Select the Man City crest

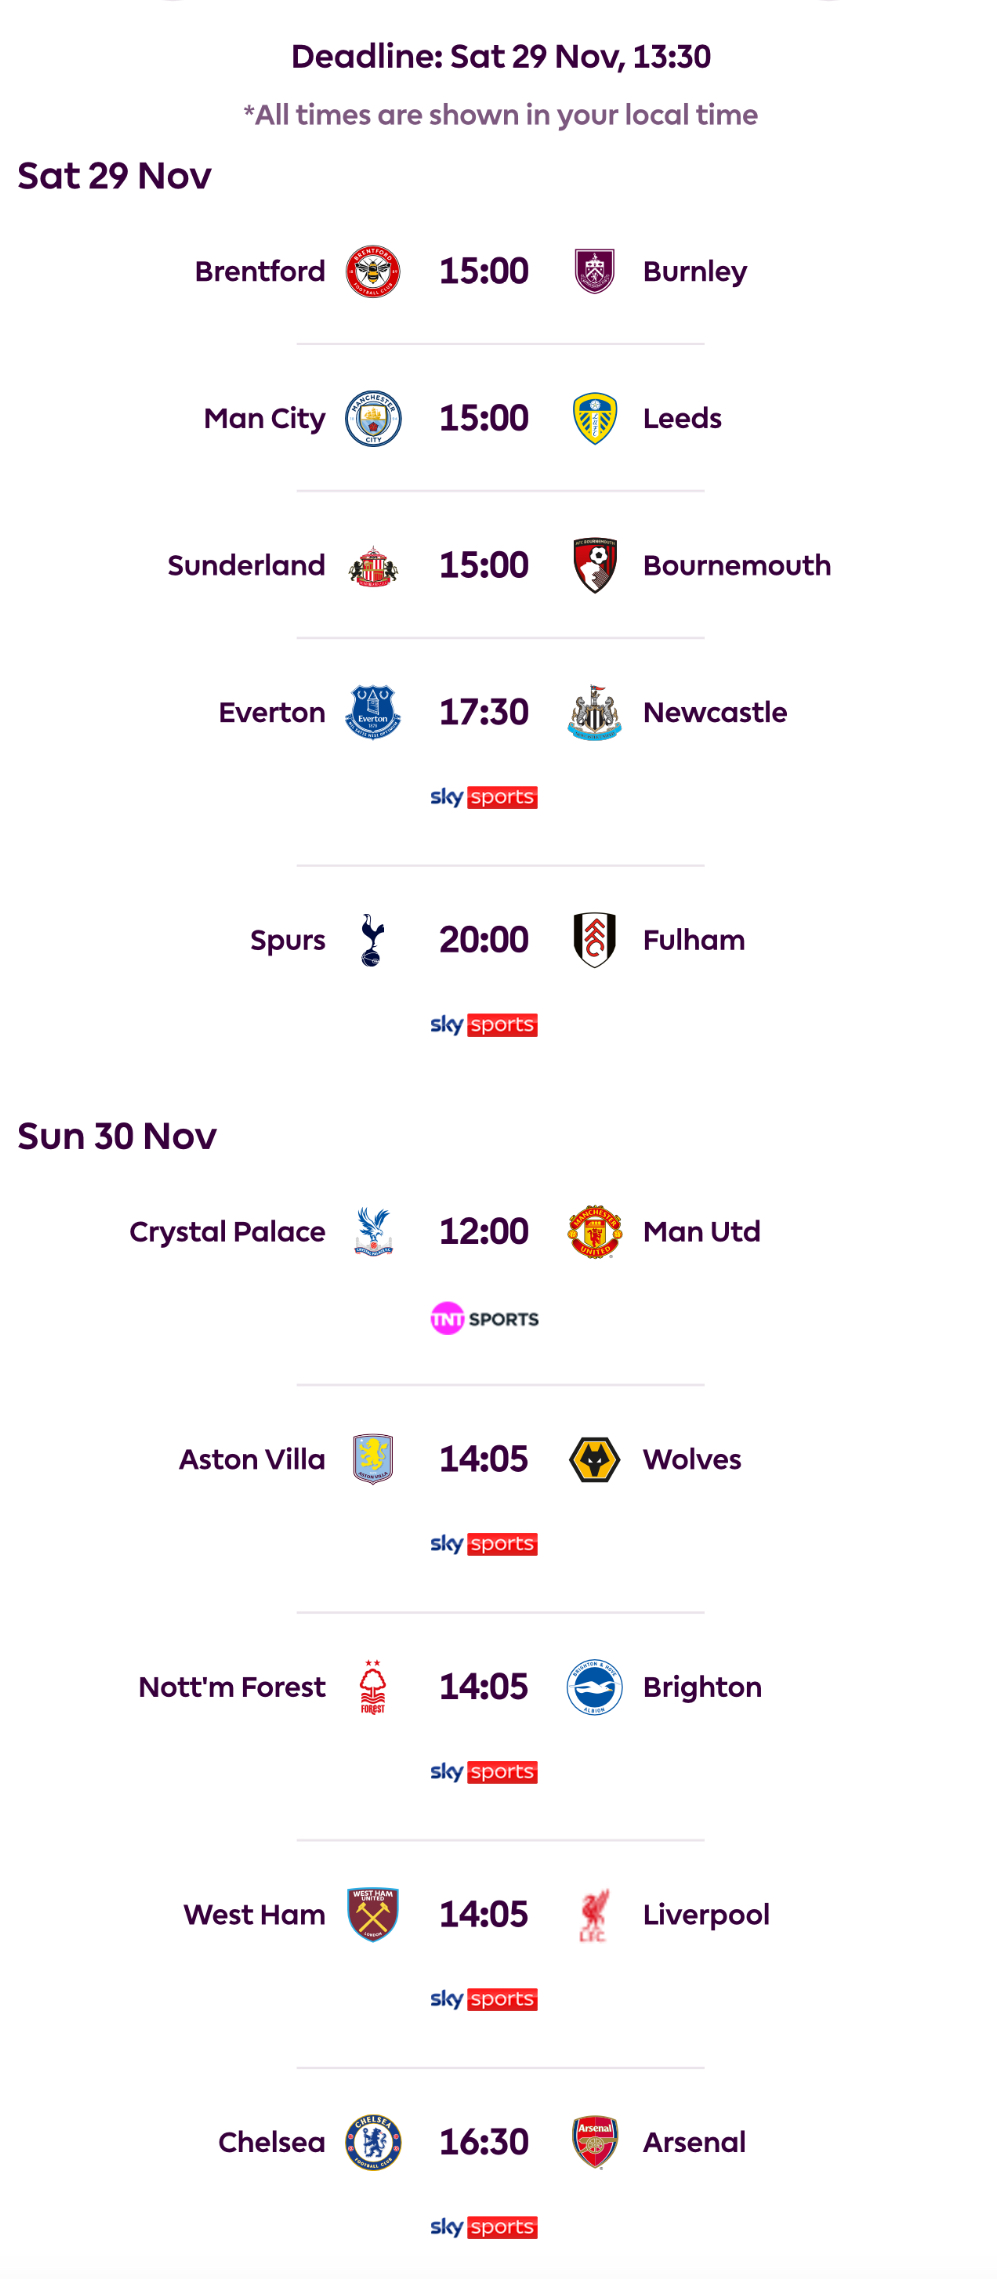[373, 418]
